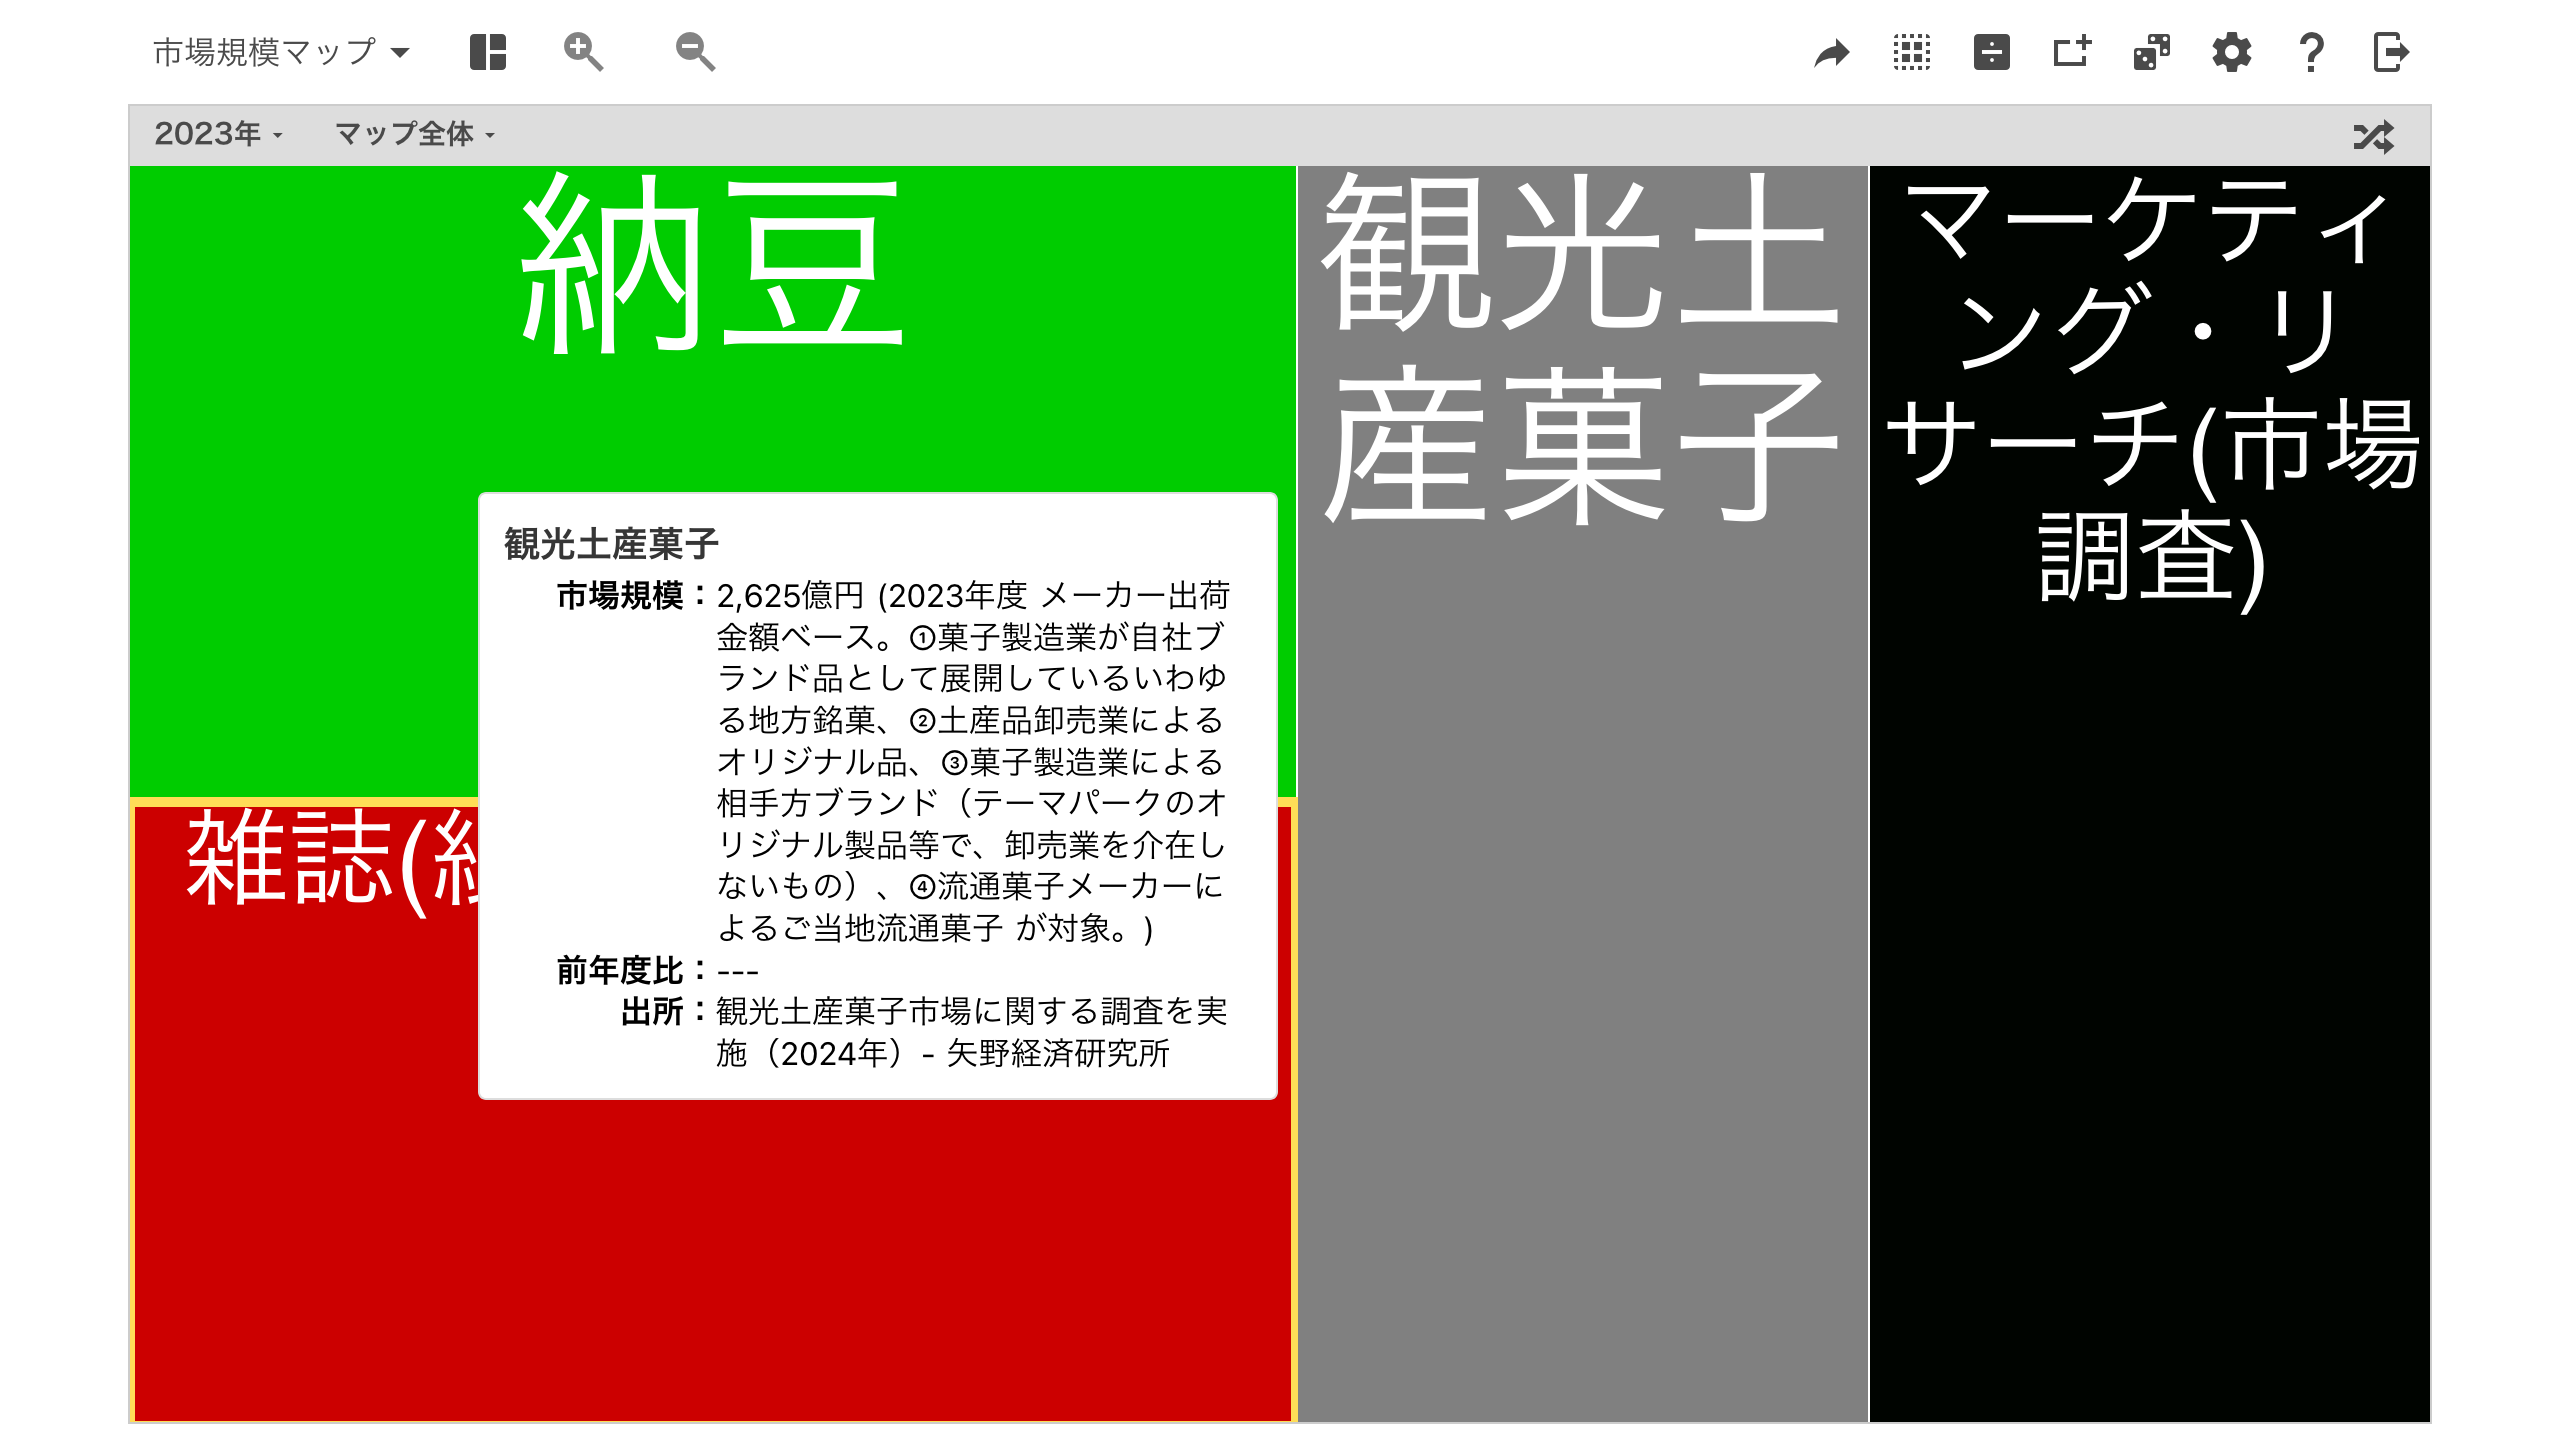Click the calculator division icon
This screenshot has height=1440, width=2560.
click(x=1992, y=52)
